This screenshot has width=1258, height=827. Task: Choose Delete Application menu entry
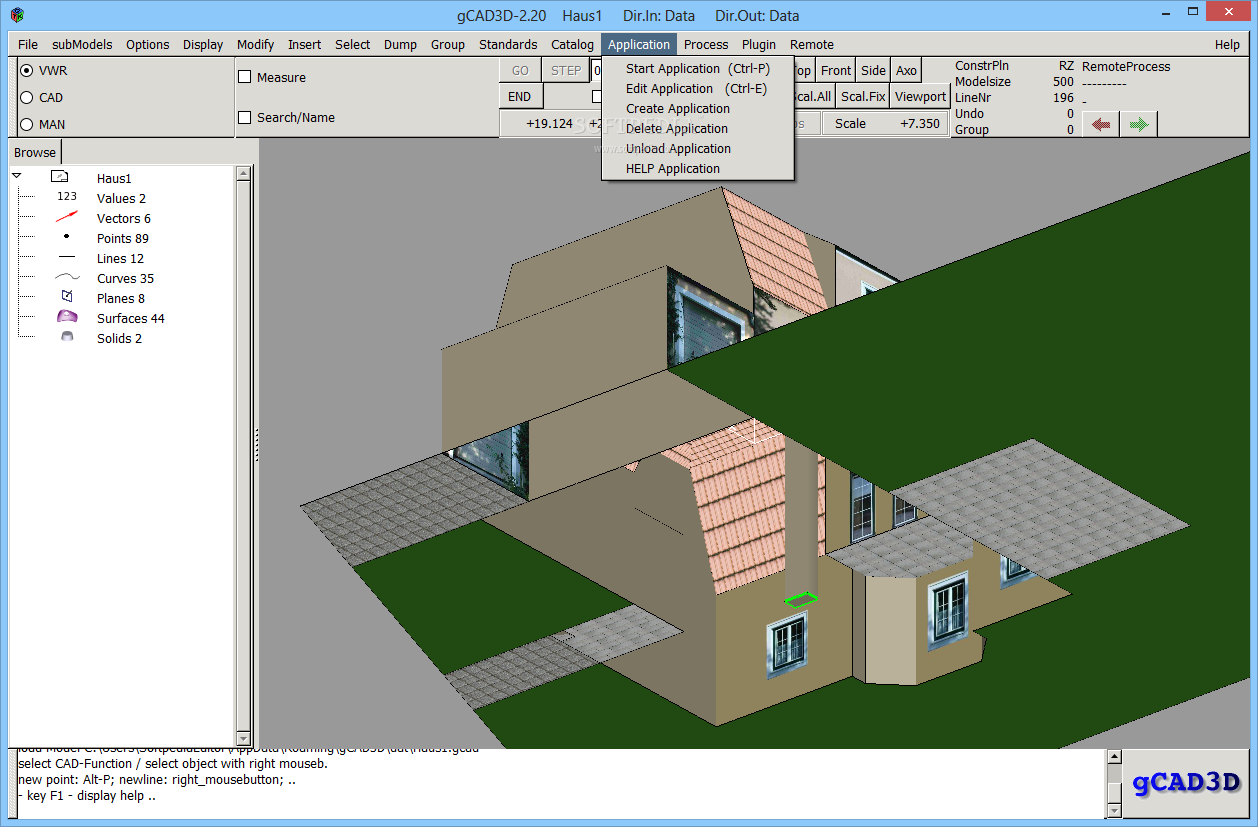click(698, 128)
